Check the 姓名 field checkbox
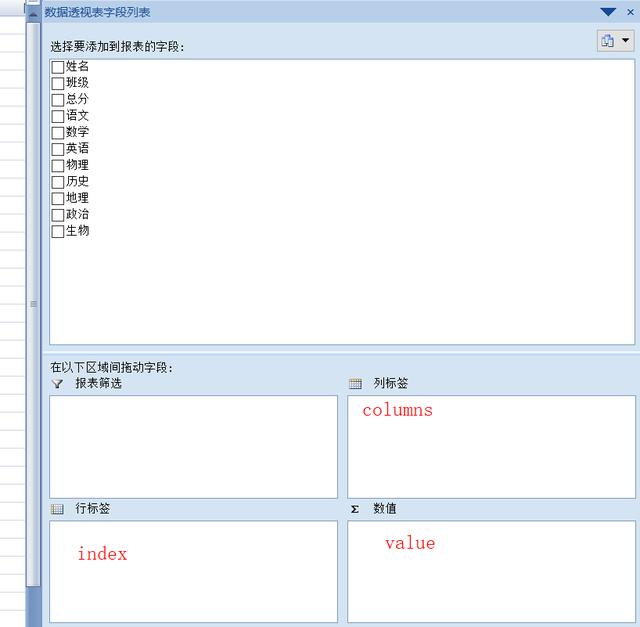The height and width of the screenshot is (627, 640). pos(58,67)
